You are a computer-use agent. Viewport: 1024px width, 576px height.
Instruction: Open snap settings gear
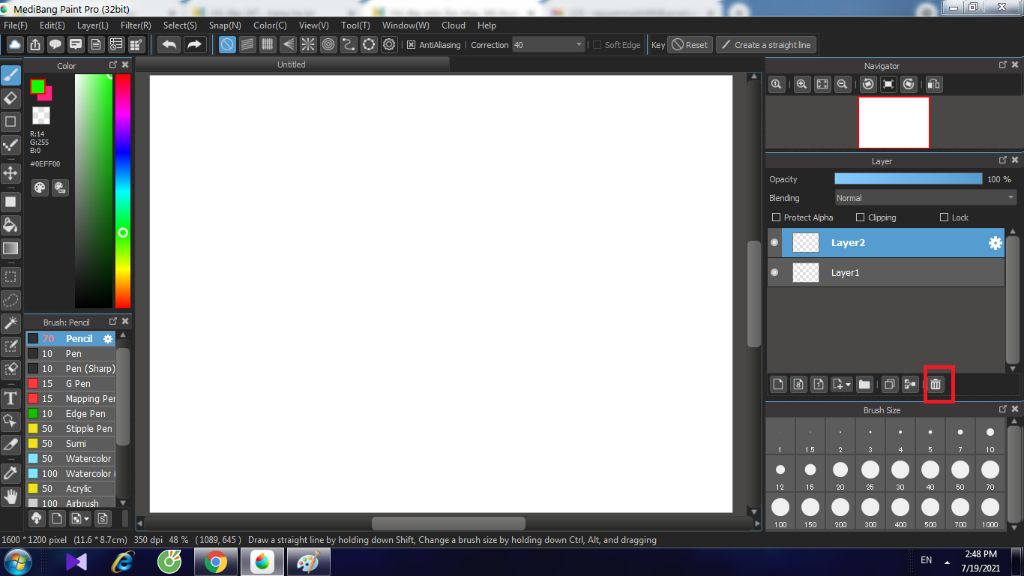click(x=389, y=44)
